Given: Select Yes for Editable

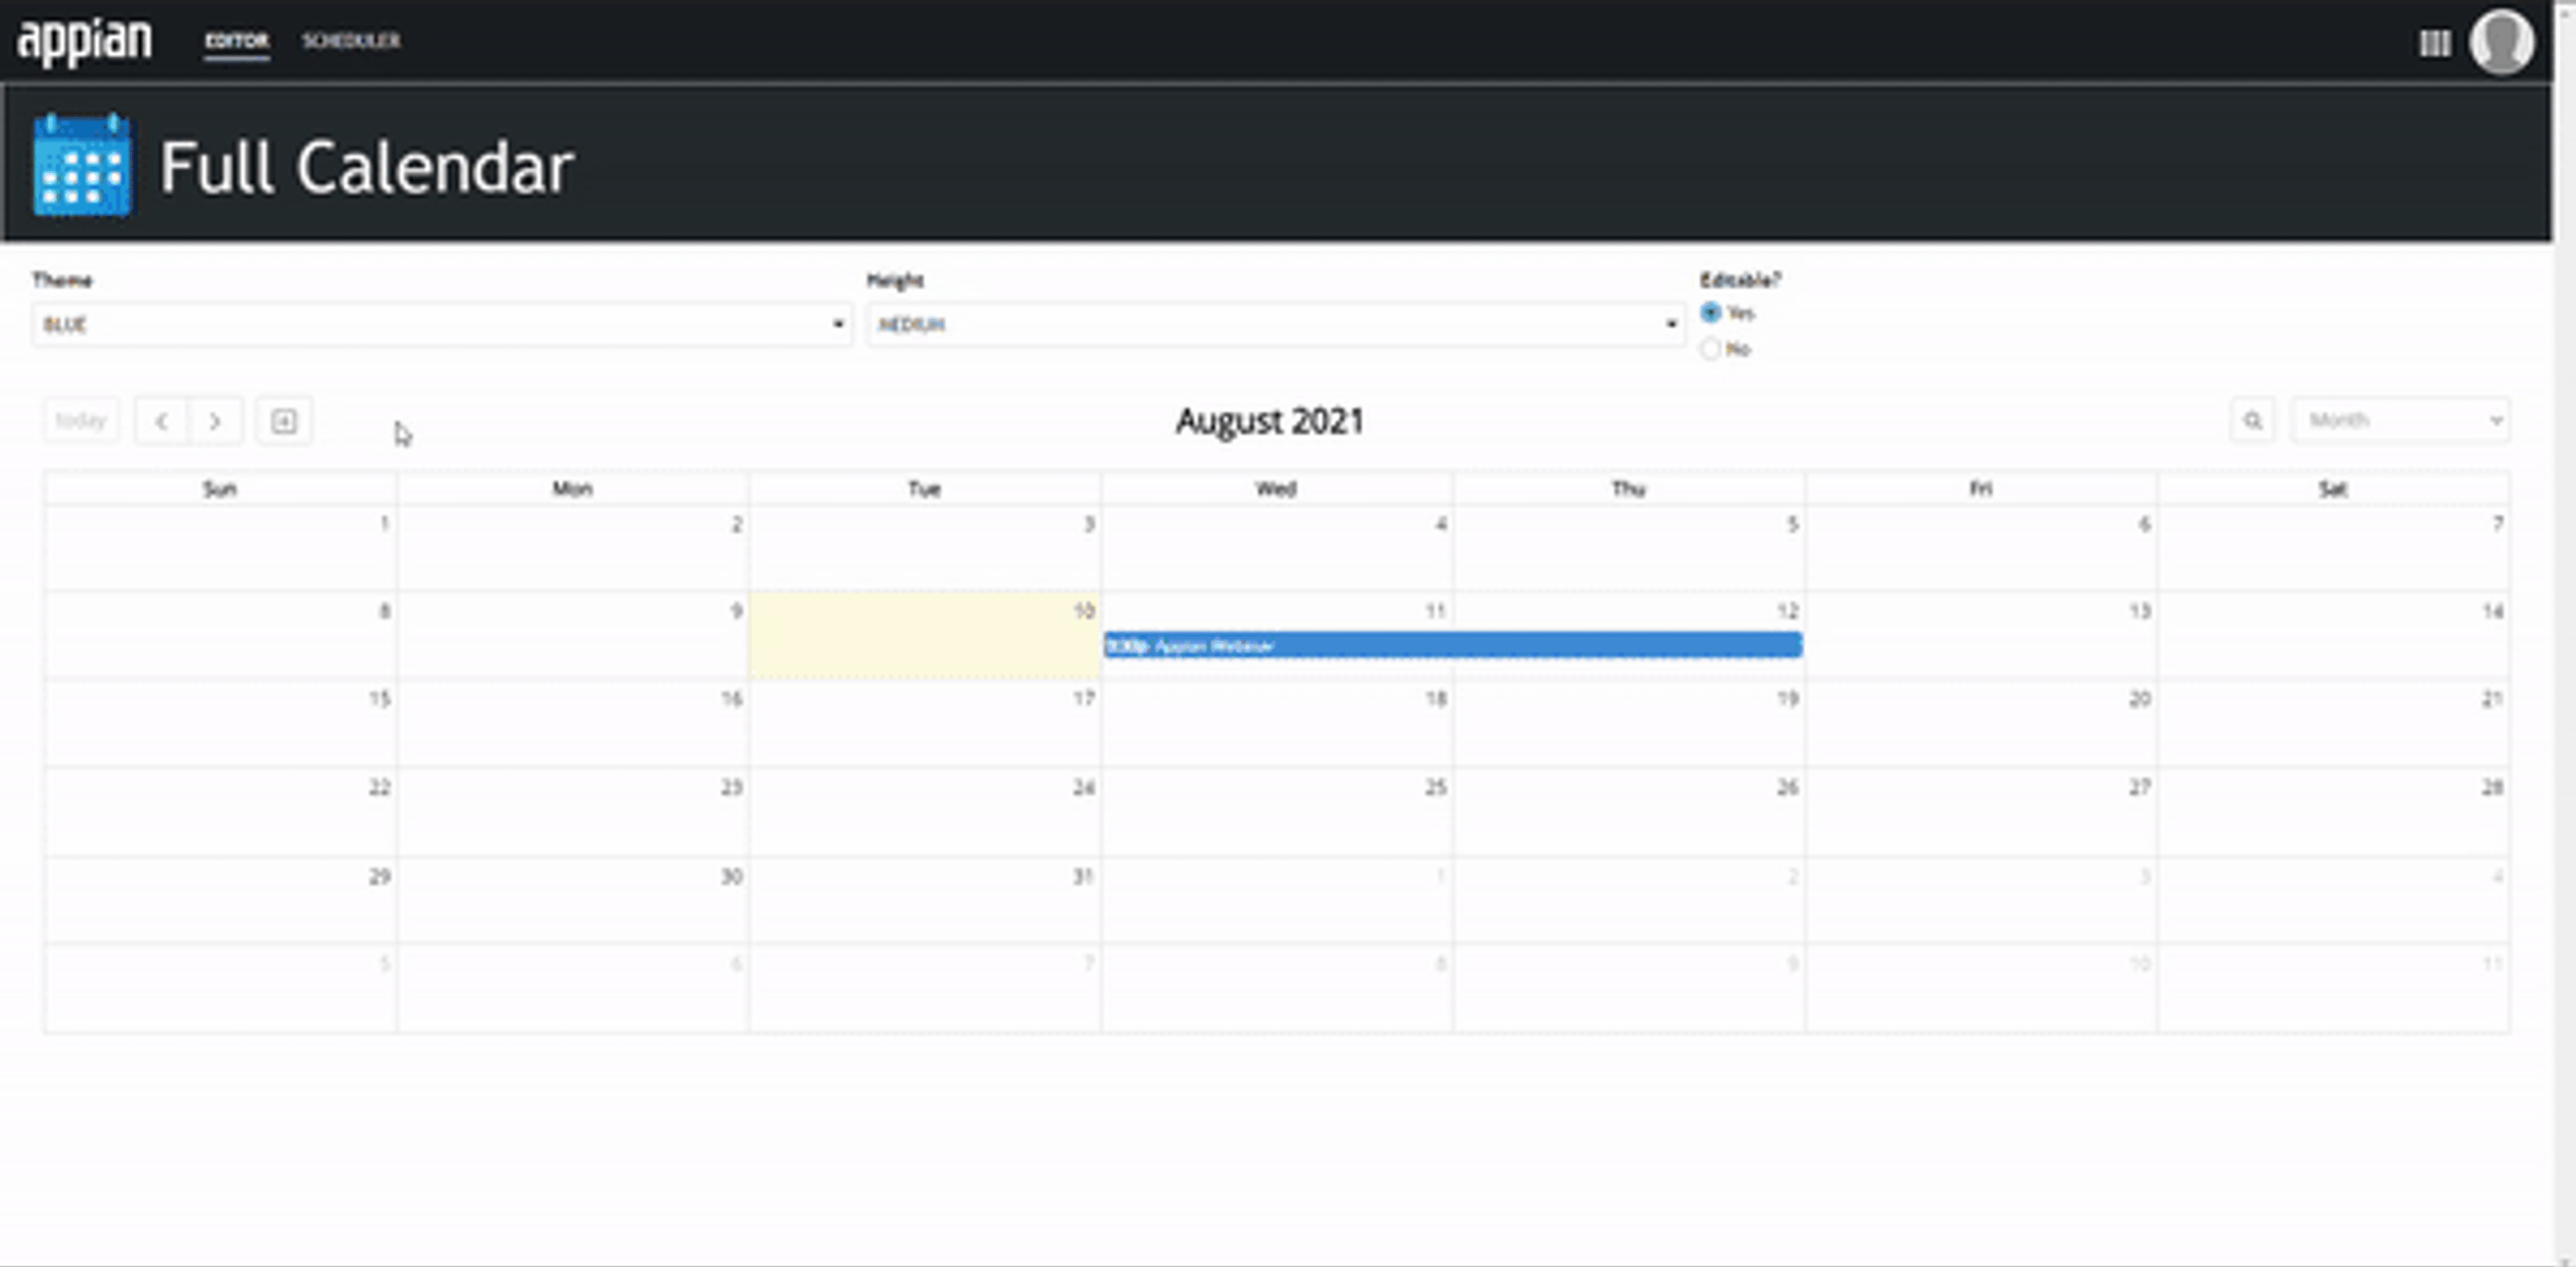Looking at the screenshot, I should (x=1710, y=313).
